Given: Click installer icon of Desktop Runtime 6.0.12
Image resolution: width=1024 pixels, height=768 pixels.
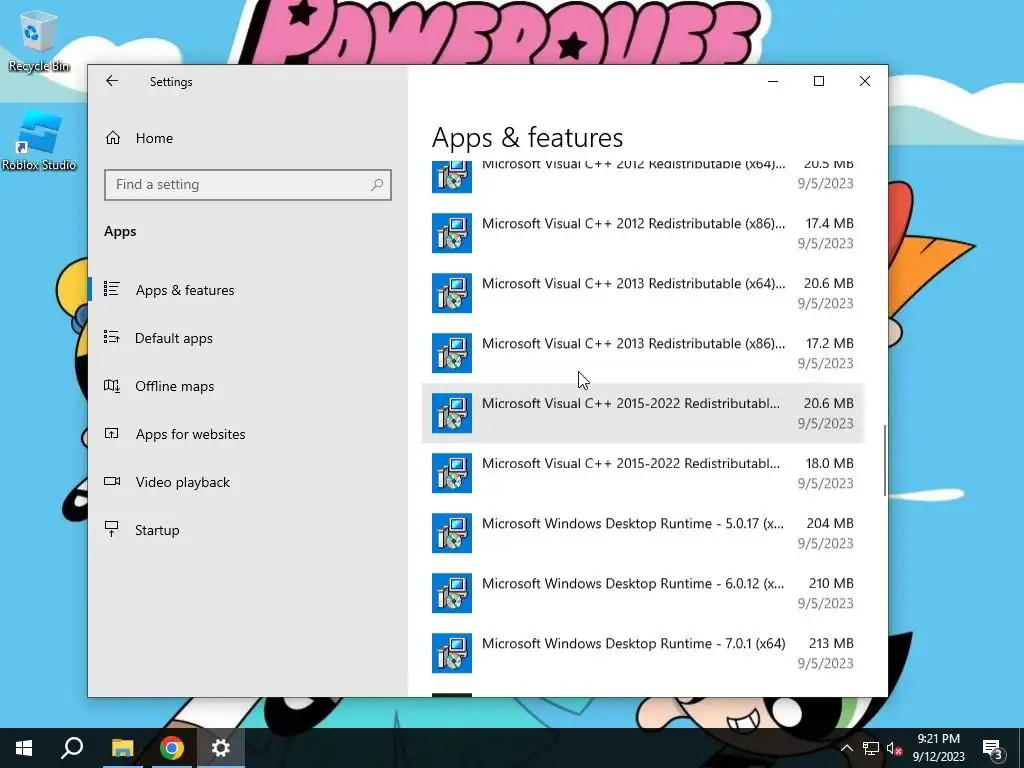Looking at the screenshot, I should pyautogui.click(x=452, y=594).
